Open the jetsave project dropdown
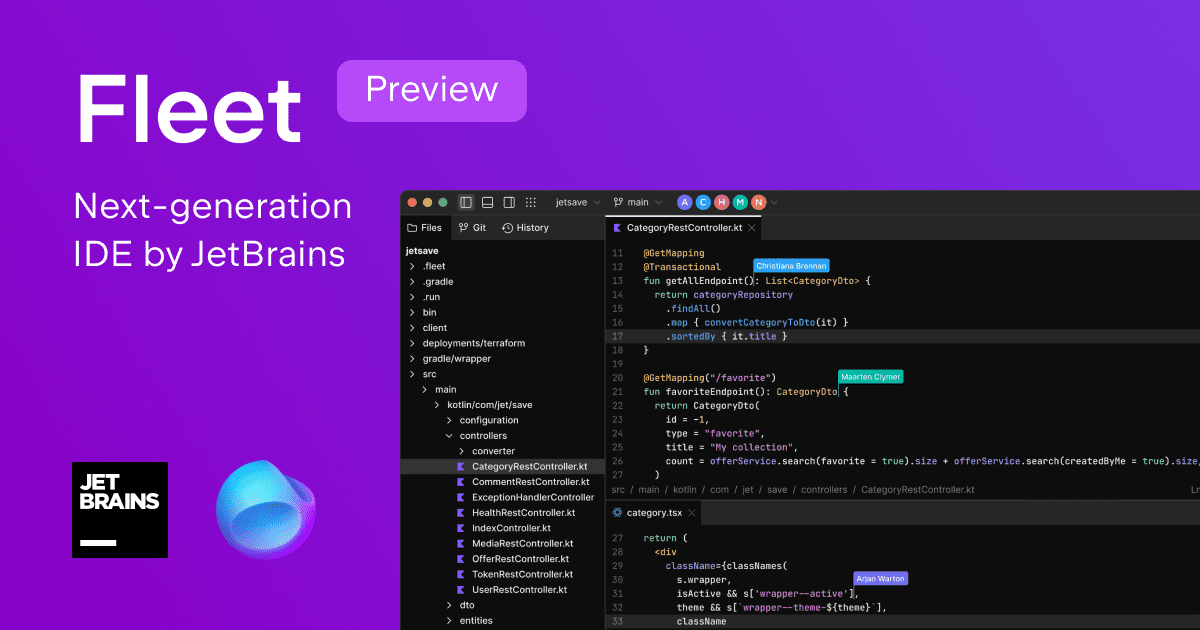1200x630 pixels. 578,202
